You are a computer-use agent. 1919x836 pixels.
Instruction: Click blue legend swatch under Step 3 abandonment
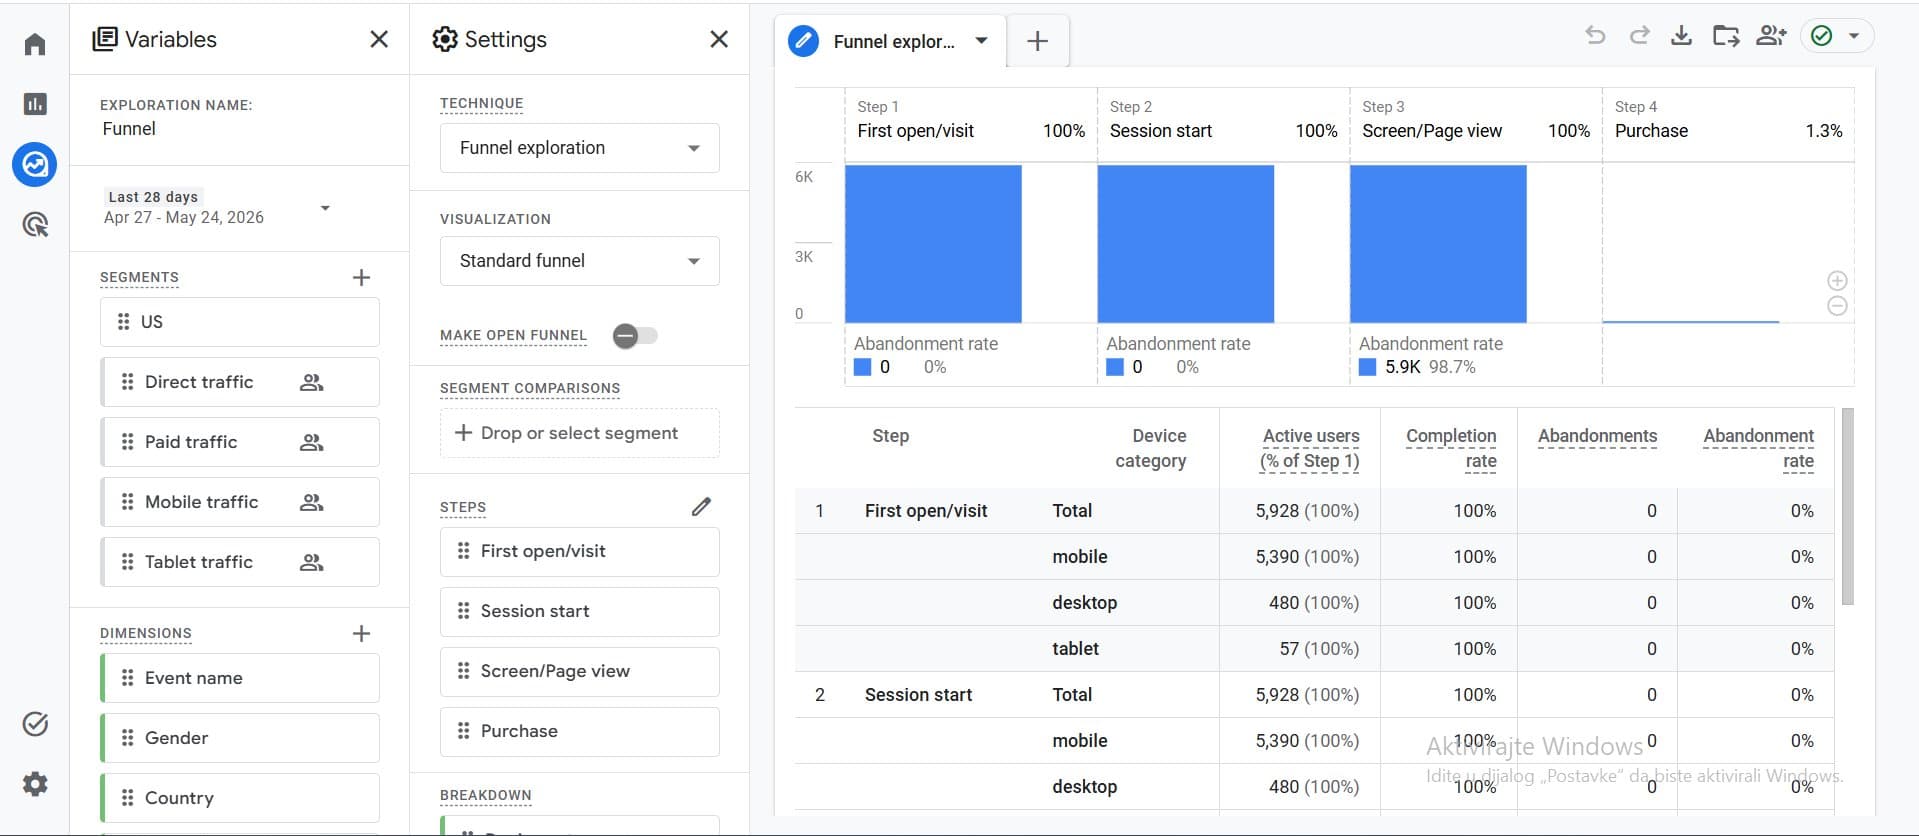pos(1367,367)
